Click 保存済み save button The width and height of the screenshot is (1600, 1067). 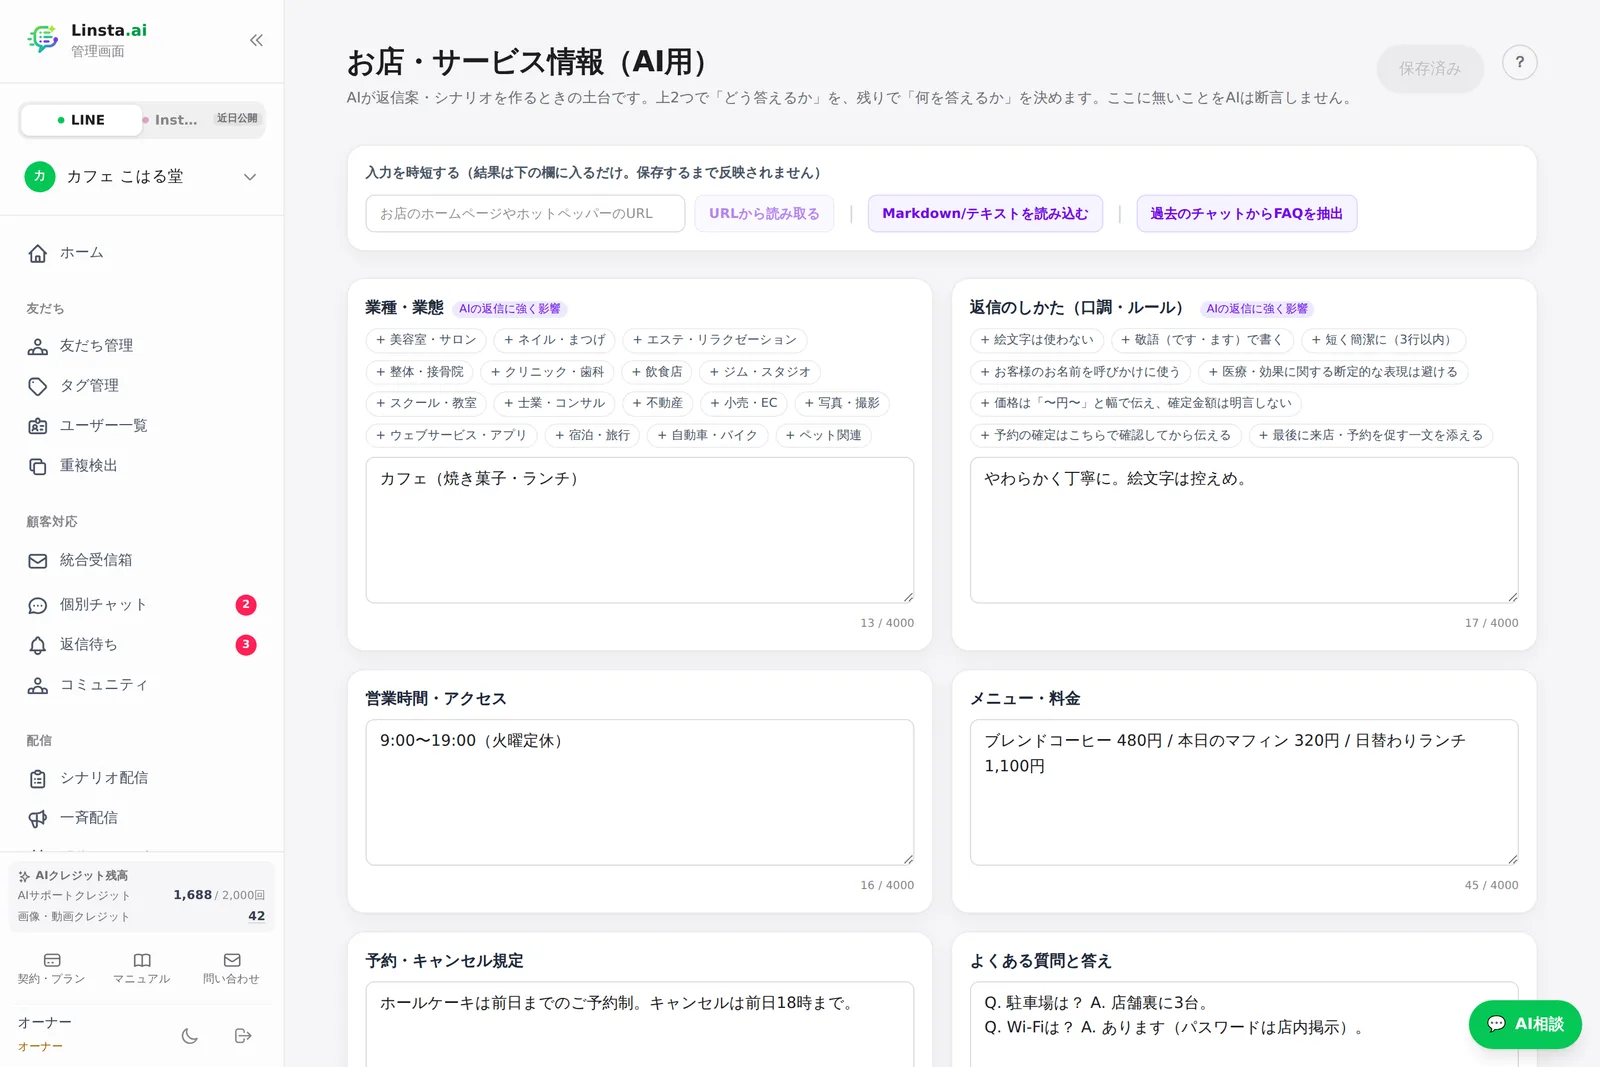tap(1429, 68)
